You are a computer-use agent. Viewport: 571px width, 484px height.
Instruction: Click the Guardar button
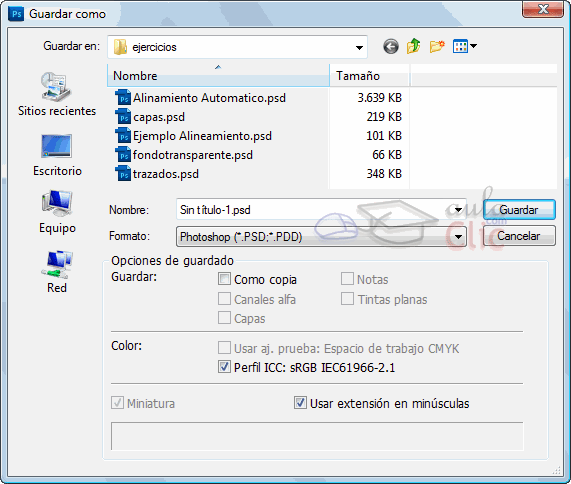[x=519, y=209]
